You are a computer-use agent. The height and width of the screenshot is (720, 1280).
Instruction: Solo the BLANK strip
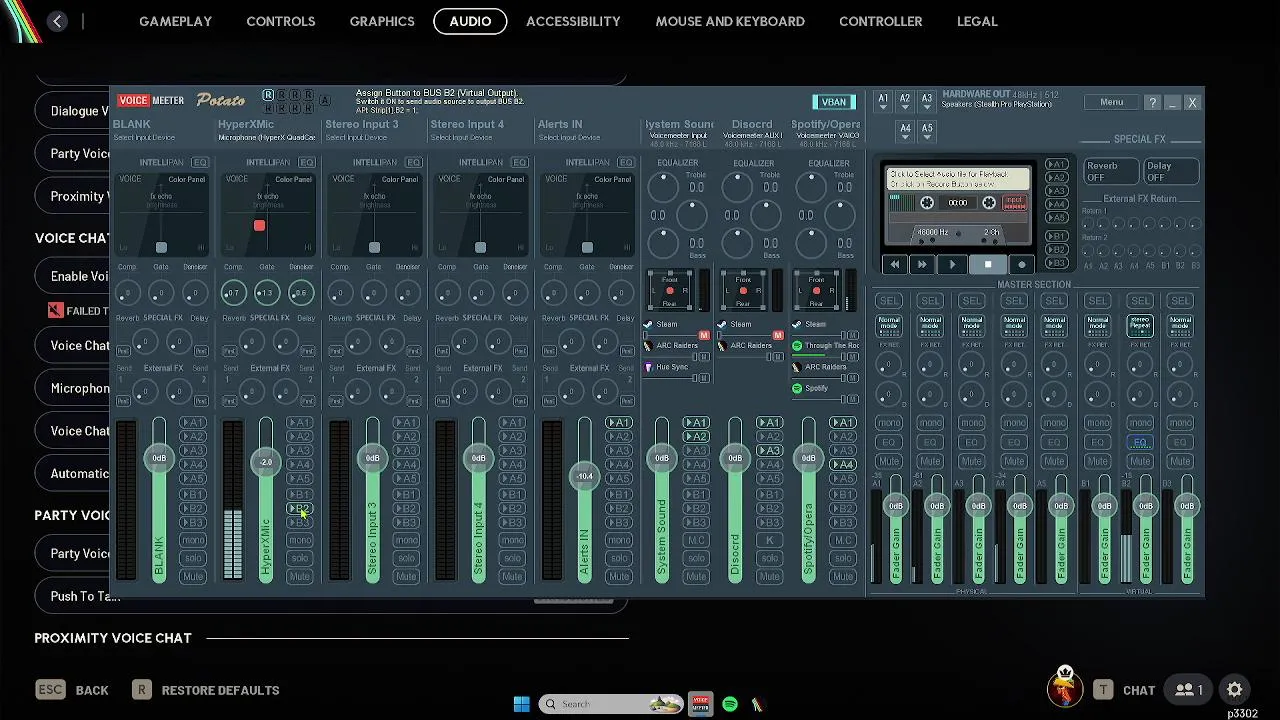[x=193, y=558]
